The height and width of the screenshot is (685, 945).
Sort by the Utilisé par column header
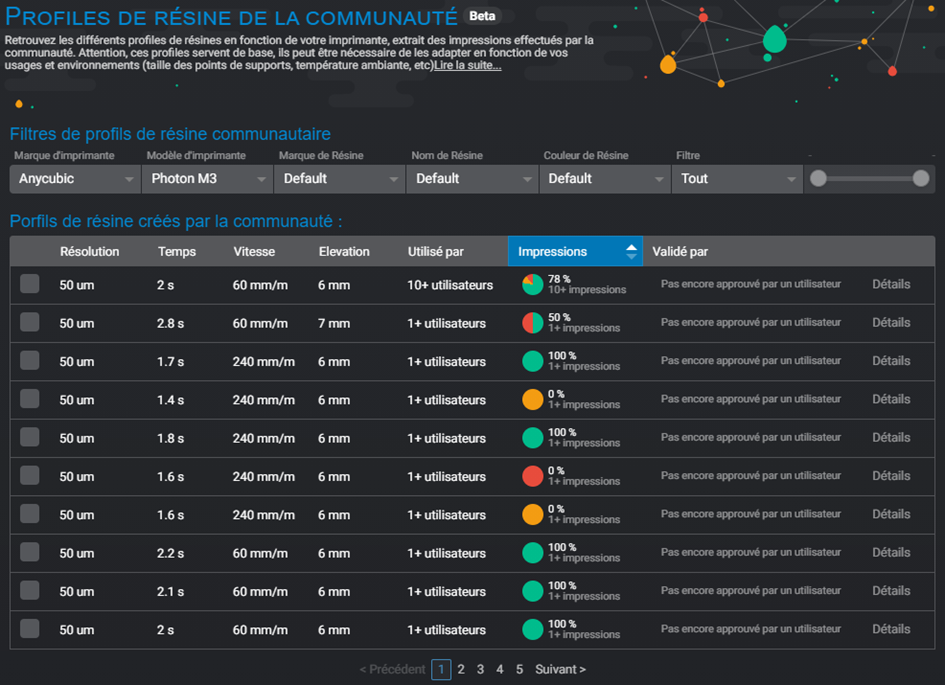coord(436,251)
